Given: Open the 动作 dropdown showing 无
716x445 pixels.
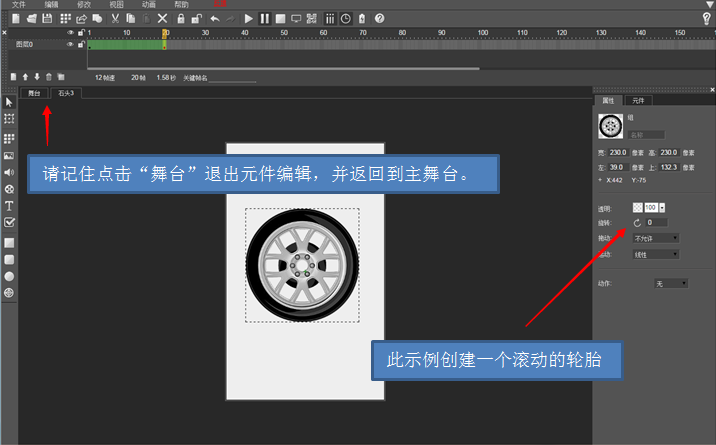Looking at the screenshot, I should (670, 284).
